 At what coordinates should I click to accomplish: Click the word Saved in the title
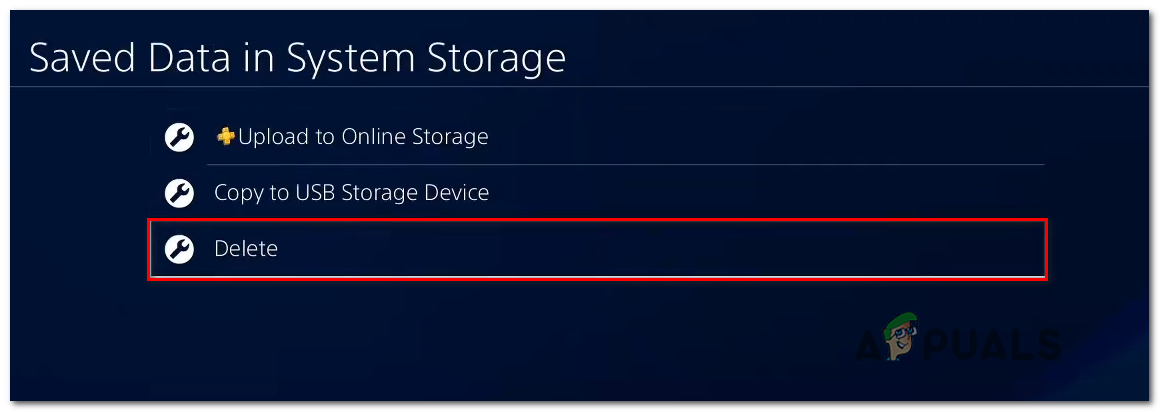tap(83, 59)
